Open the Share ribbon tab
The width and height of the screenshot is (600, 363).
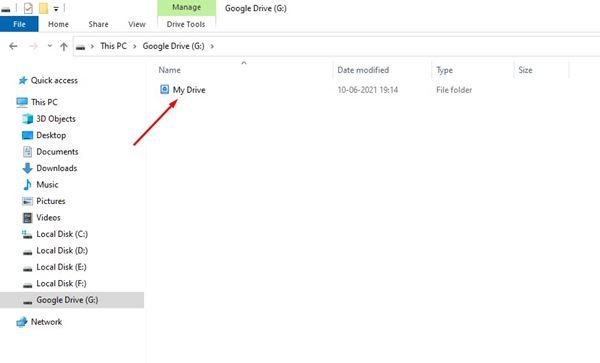tap(98, 24)
